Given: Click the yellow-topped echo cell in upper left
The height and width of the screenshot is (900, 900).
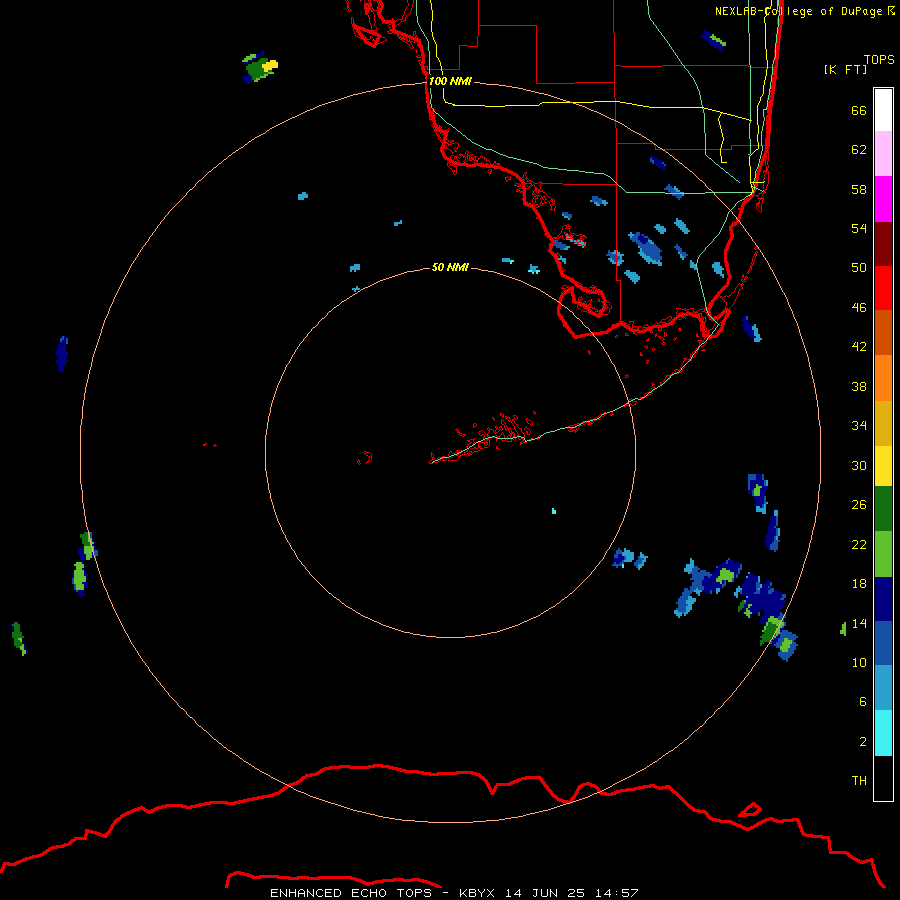Looking at the screenshot, I should [x=260, y=67].
